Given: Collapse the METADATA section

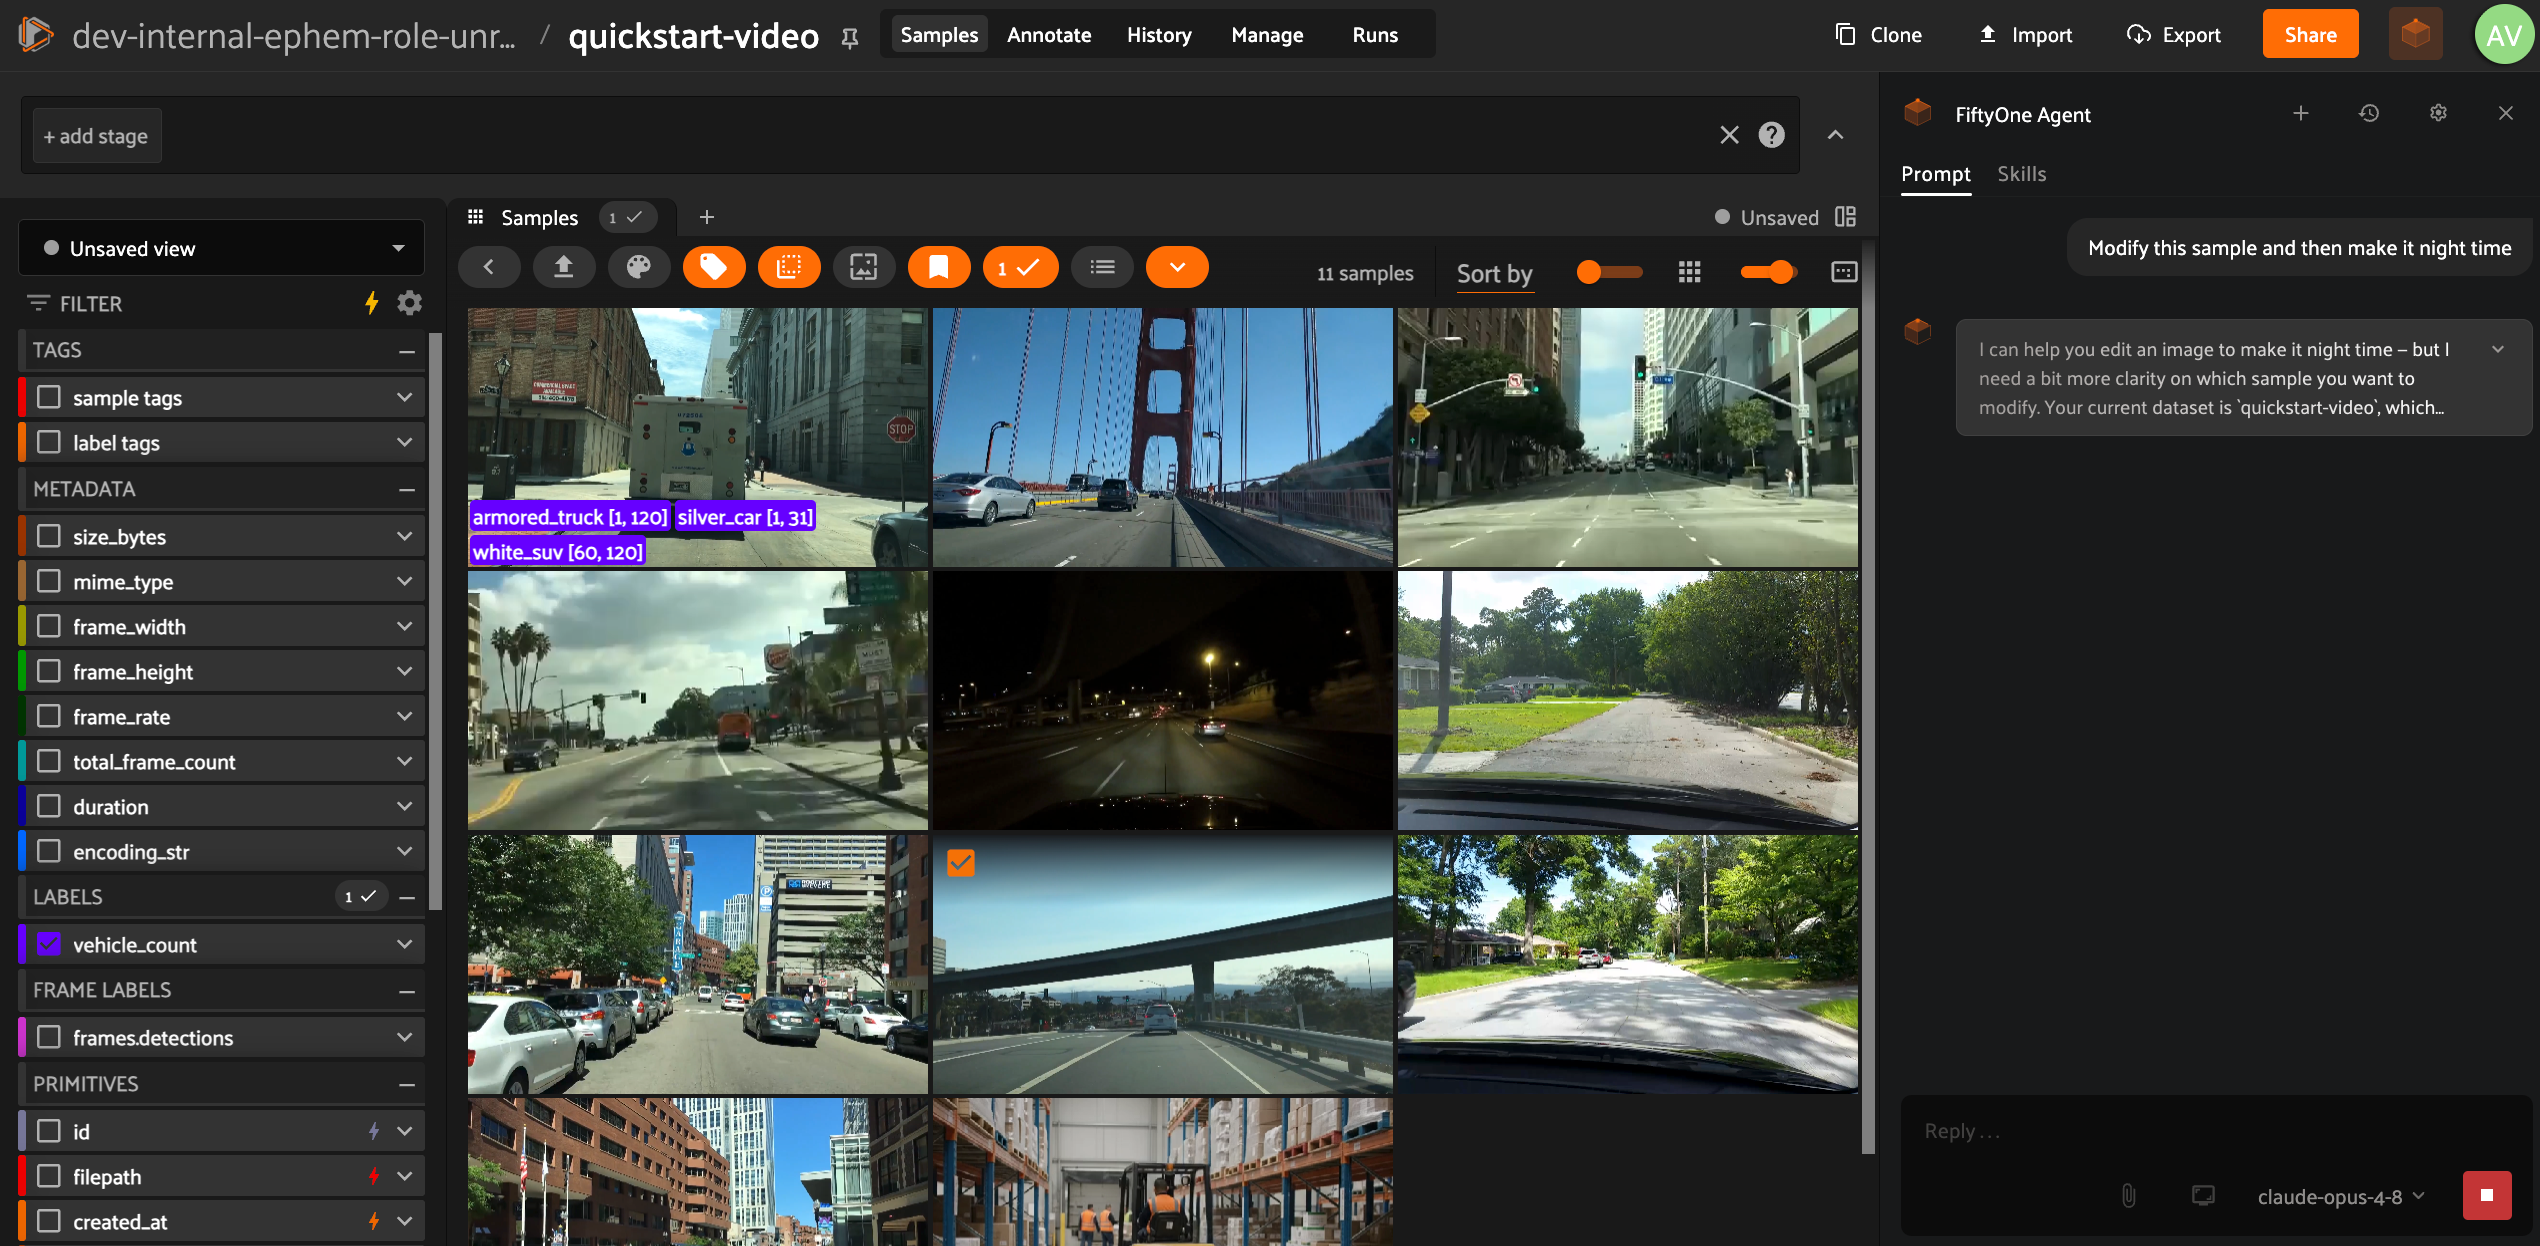Looking at the screenshot, I should click(407, 490).
